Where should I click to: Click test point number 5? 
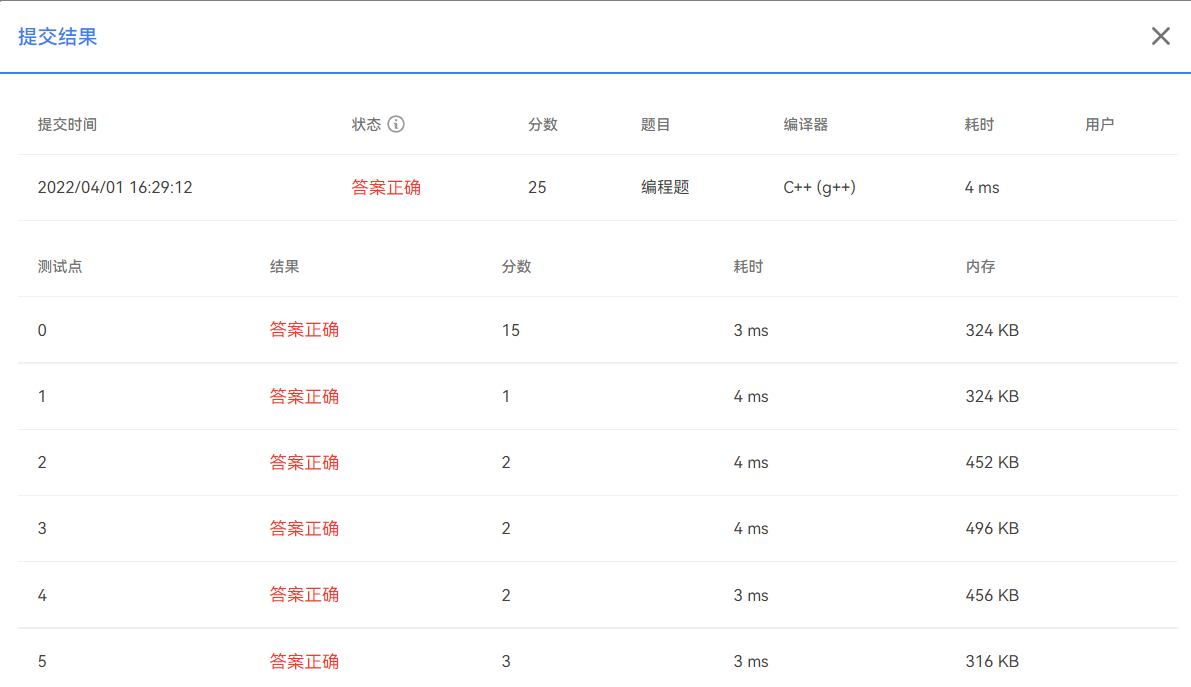point(42,662)
